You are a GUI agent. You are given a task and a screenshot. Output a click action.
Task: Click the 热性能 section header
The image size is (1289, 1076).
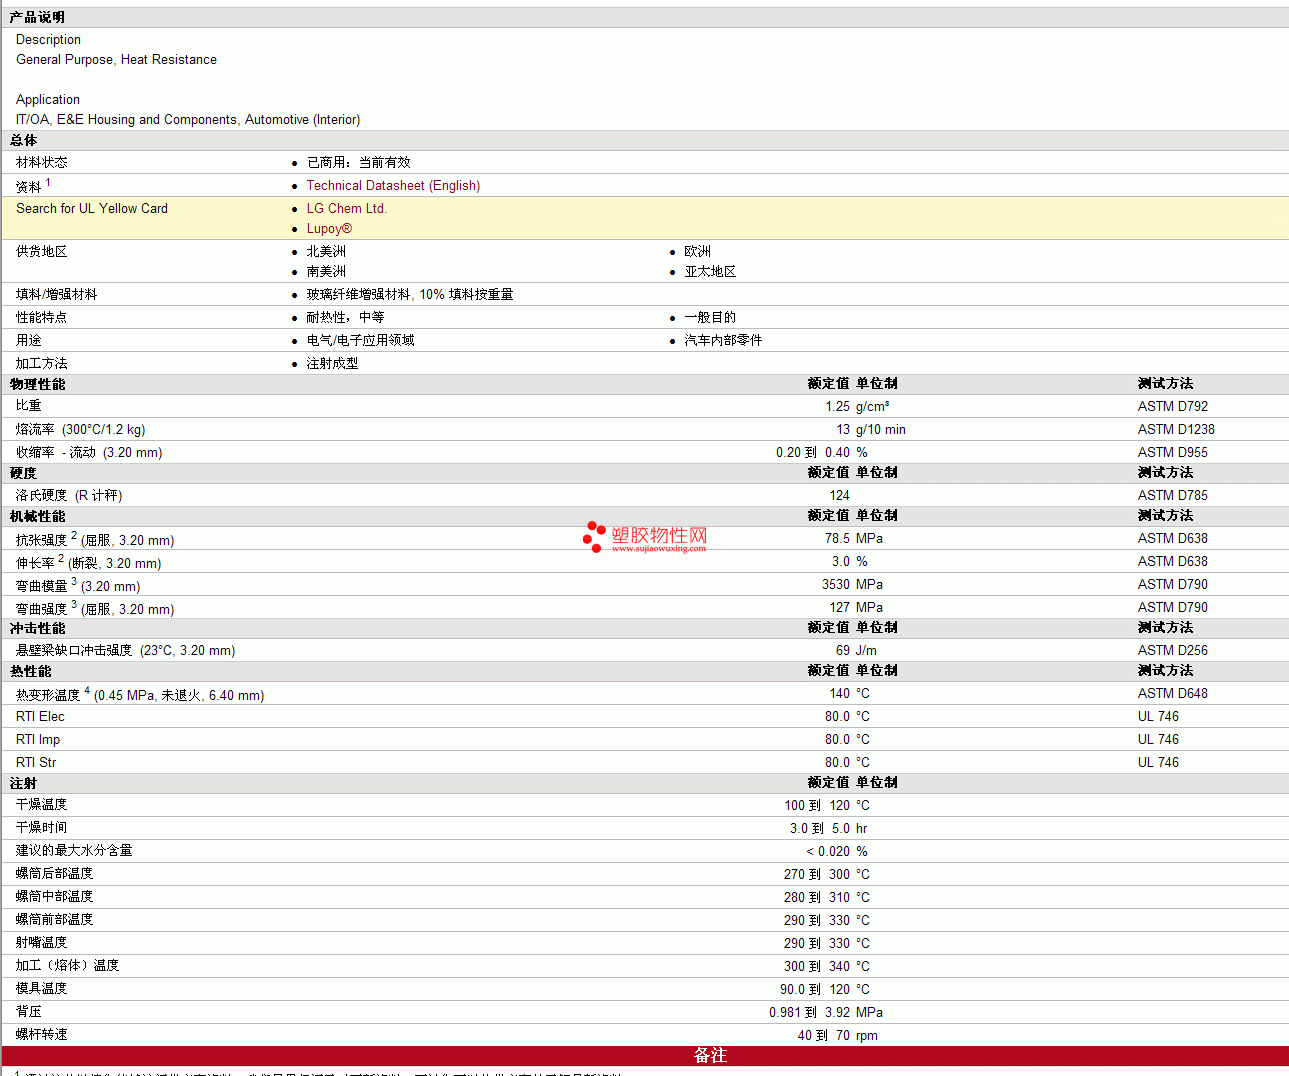(31, 671)
